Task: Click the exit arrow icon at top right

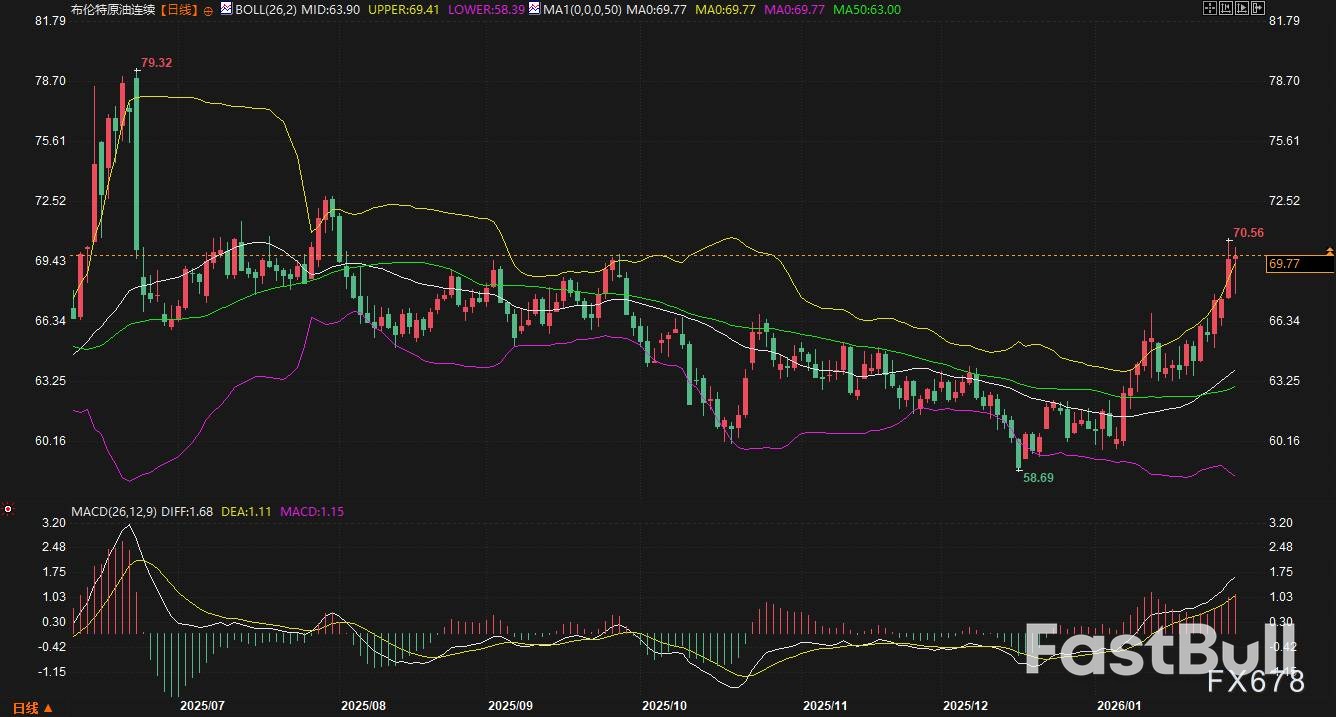Action: coord(1258,8)
